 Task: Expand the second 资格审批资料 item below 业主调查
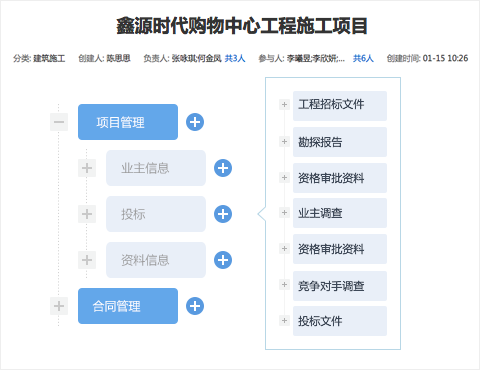tap(284, 249)
